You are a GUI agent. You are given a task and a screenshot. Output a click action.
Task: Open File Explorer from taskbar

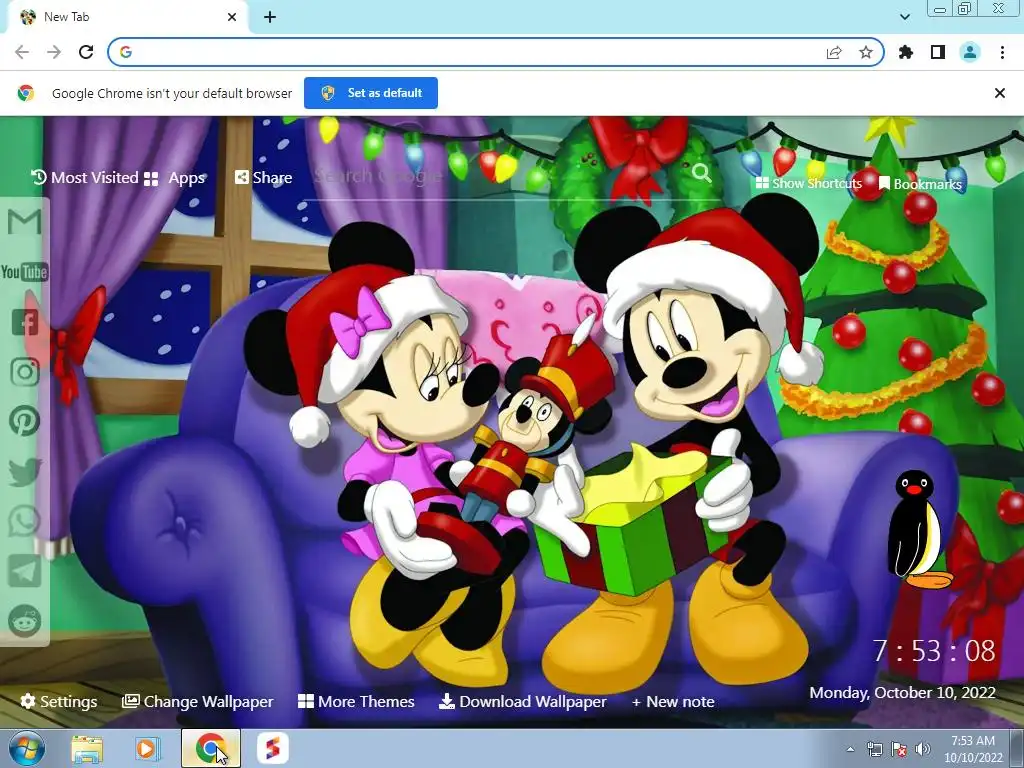tap(87, 748)
